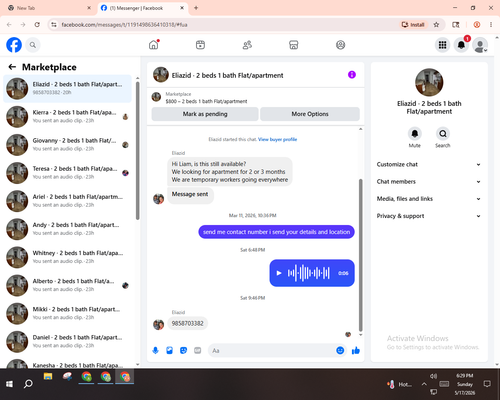
Task: Expand Media, files and links section
Action: [x=429, y=199]
